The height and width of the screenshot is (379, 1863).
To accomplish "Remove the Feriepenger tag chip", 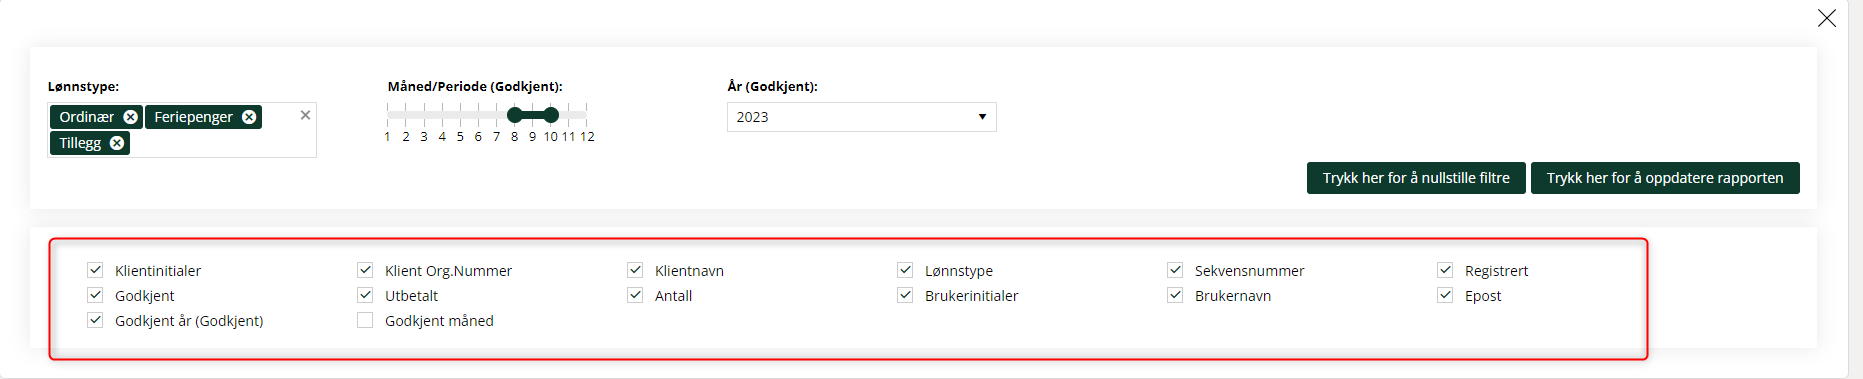I will click(x=249, y=117).
